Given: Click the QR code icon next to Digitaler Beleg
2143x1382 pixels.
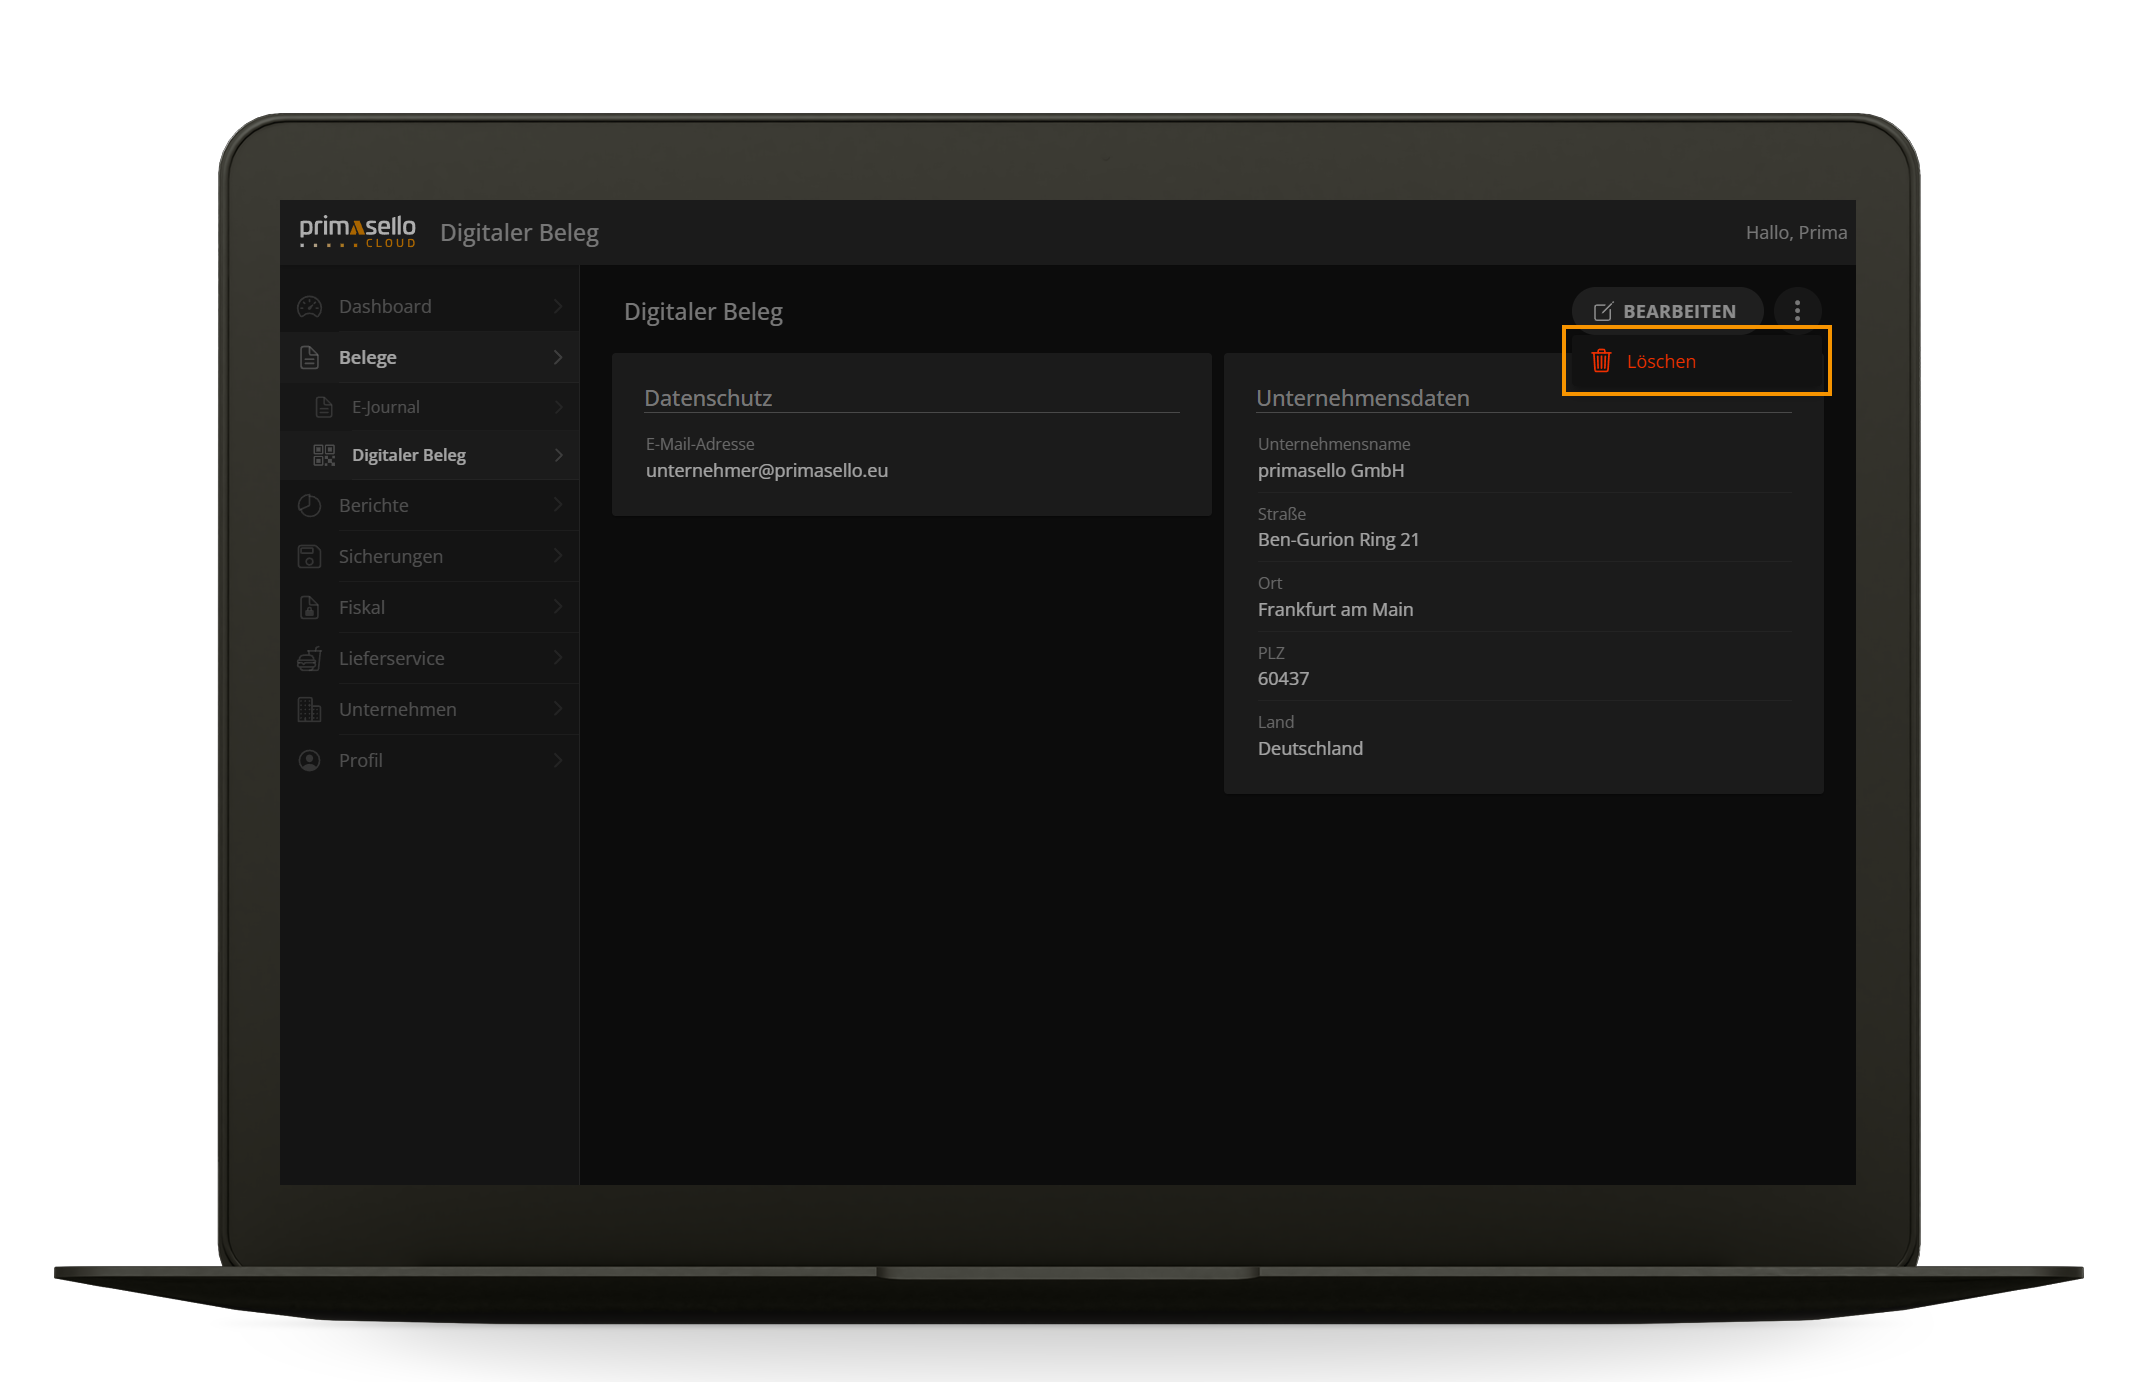Looking at the screenshot, I should click(324, 455).
